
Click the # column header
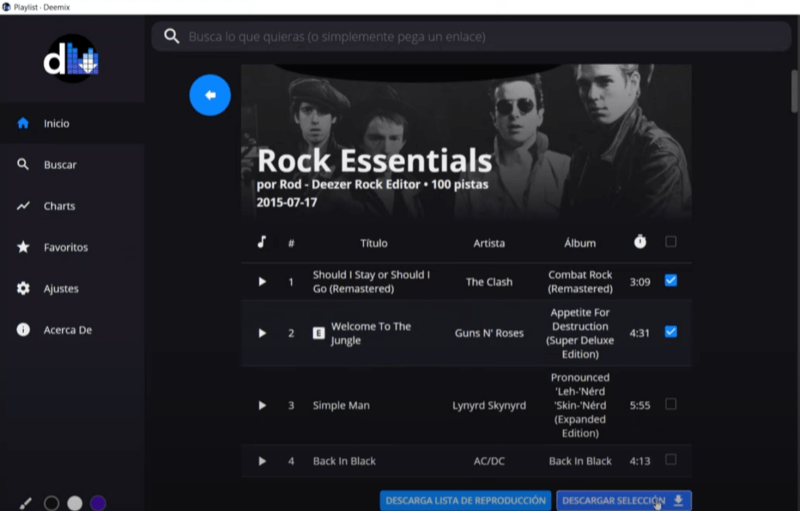pyautogui.click(x=291, y=243)
